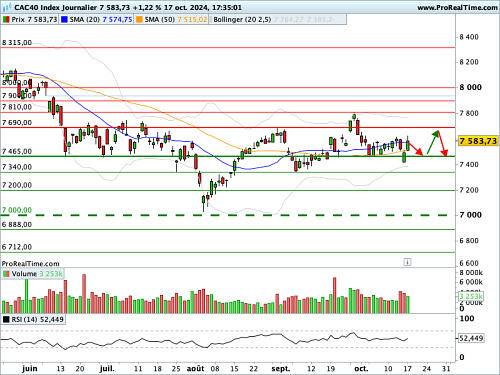Click the 8 315,00 resistance level label
This screenshot has width=500, height=375.
point(17,43)
